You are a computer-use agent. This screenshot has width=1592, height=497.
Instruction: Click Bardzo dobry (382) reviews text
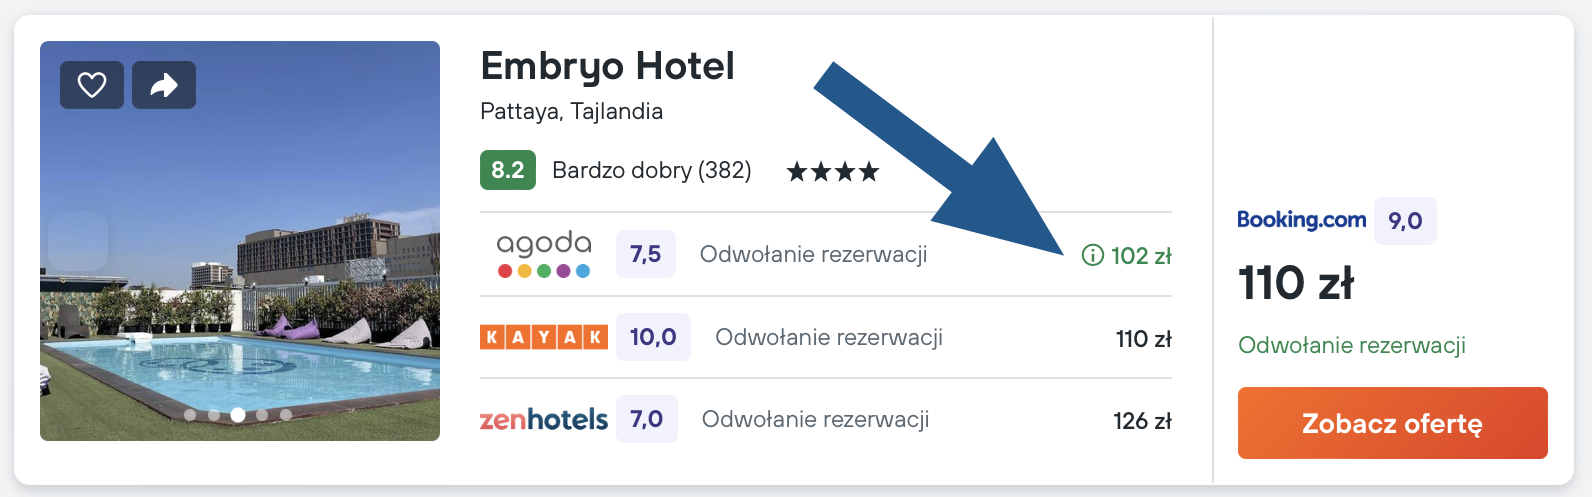pos(652,170)
